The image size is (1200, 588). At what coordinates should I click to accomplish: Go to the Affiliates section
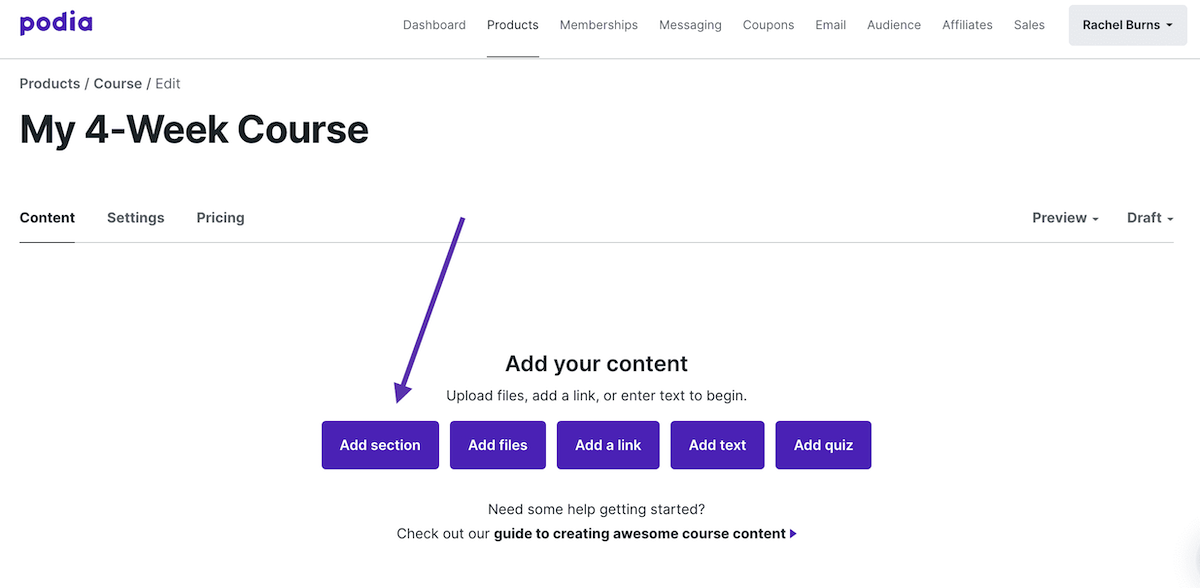tap(966, 24)
